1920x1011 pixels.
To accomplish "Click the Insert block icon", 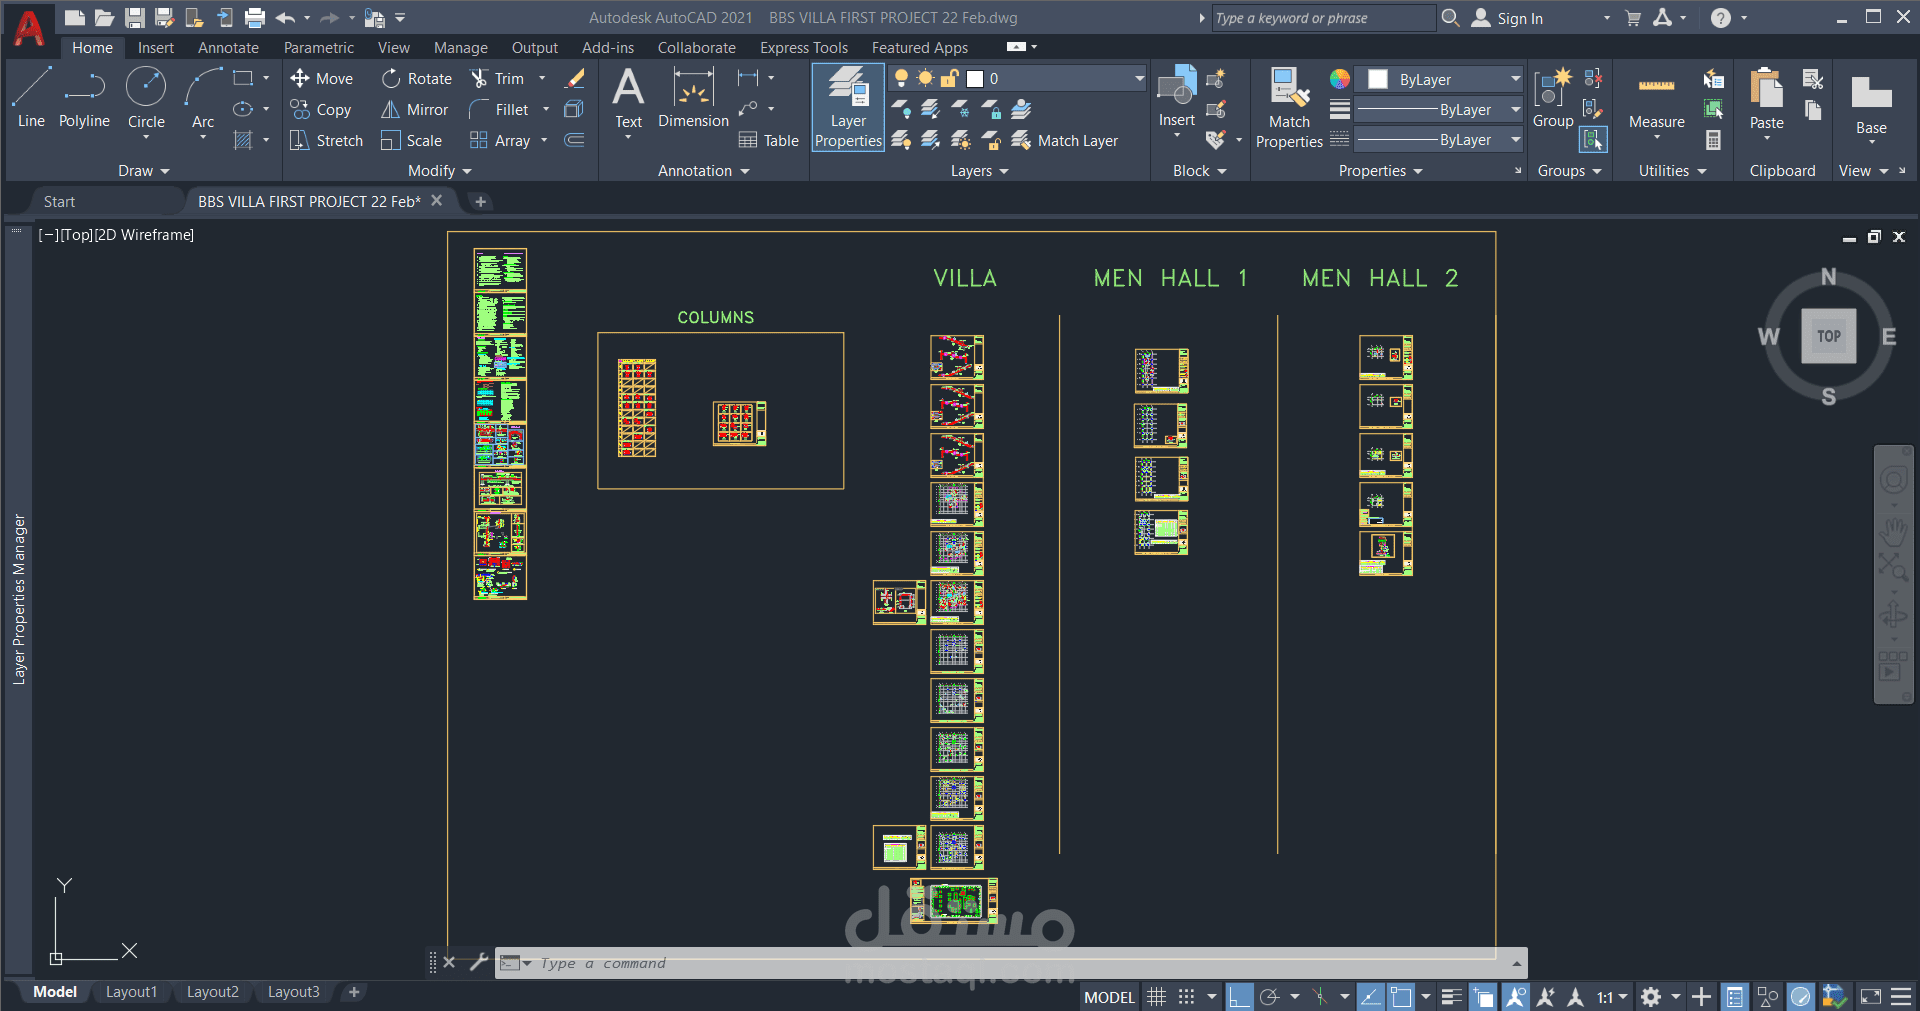I will tap(1177, 98).
